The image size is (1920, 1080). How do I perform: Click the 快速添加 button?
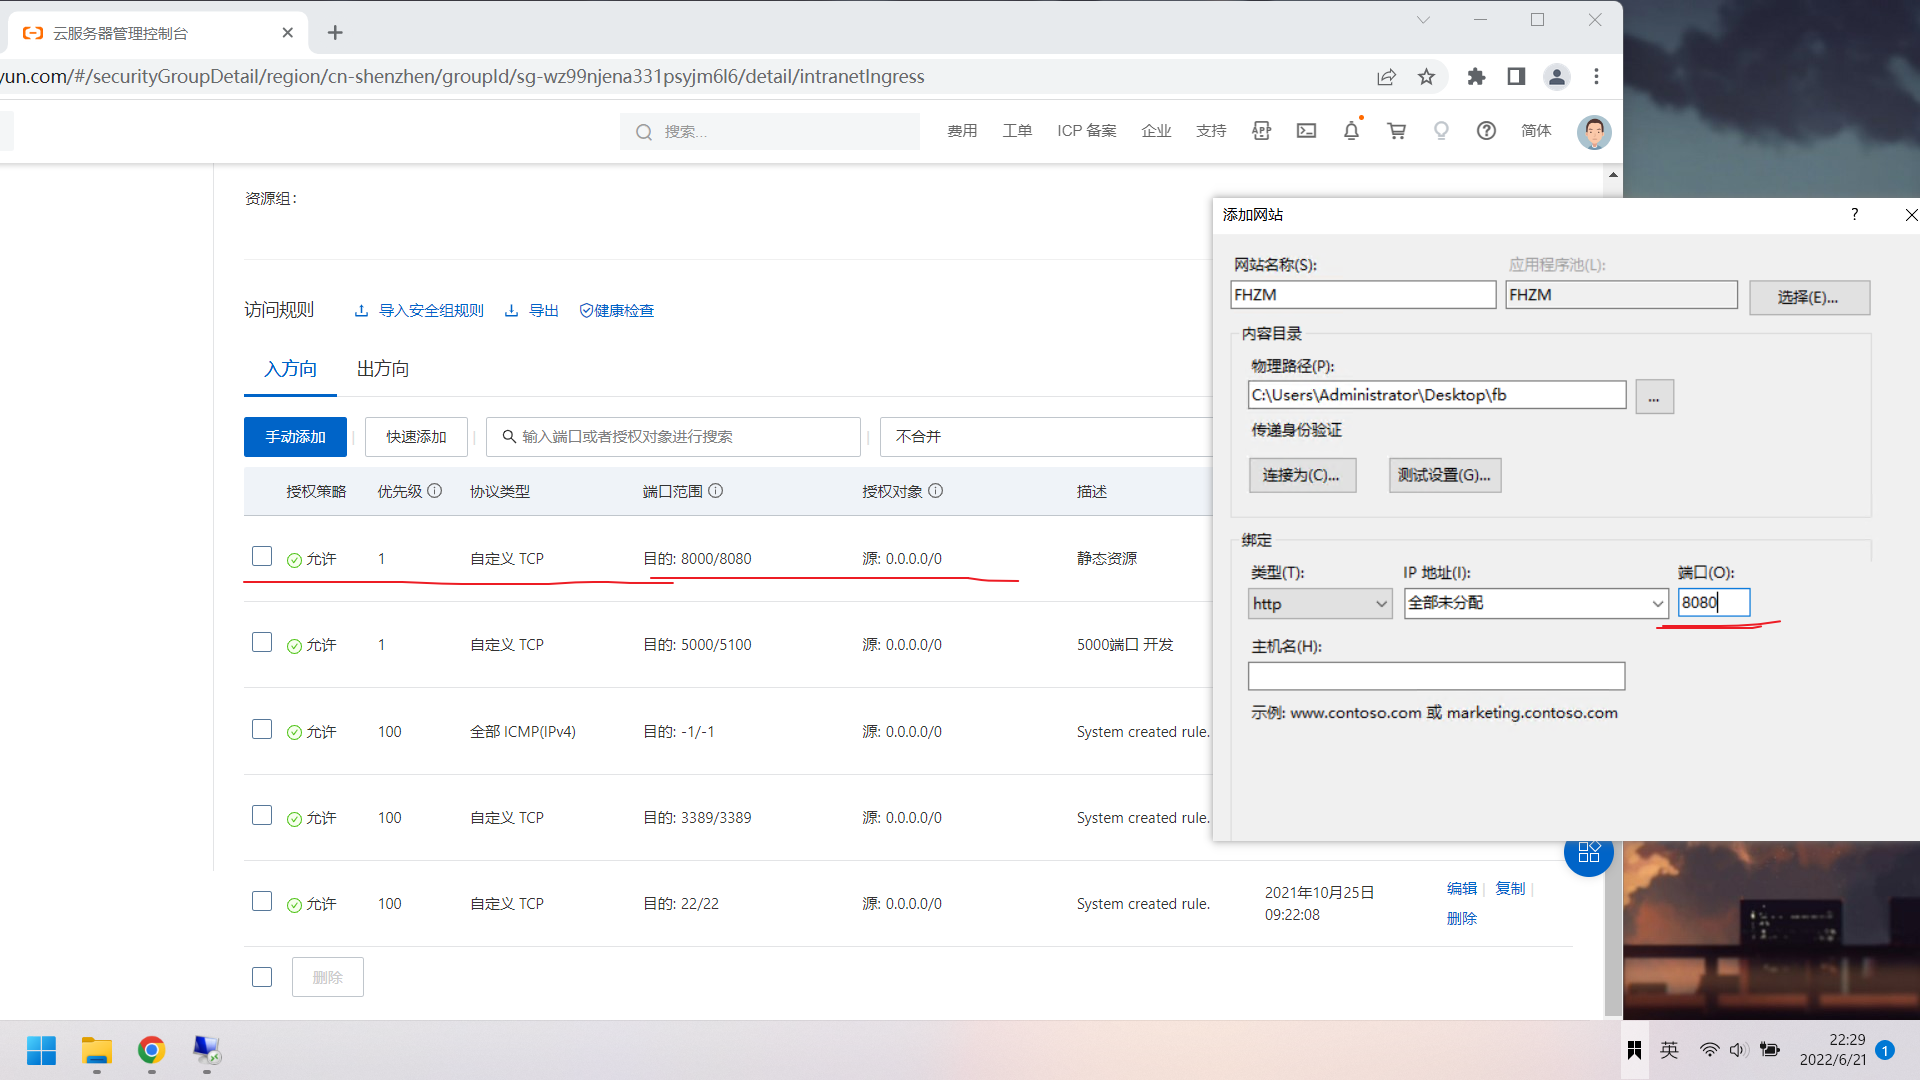click(x=416, y=437)
